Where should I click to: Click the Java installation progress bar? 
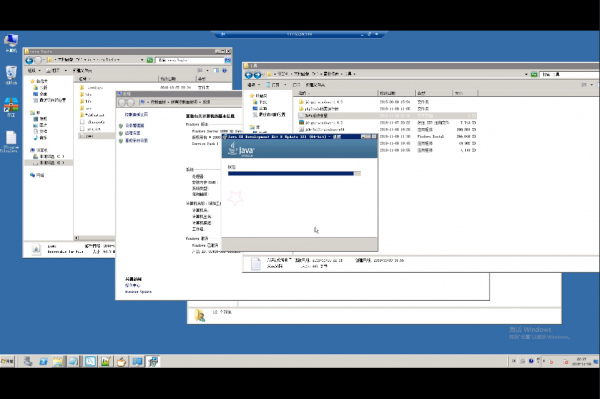[x=294, y=173]
